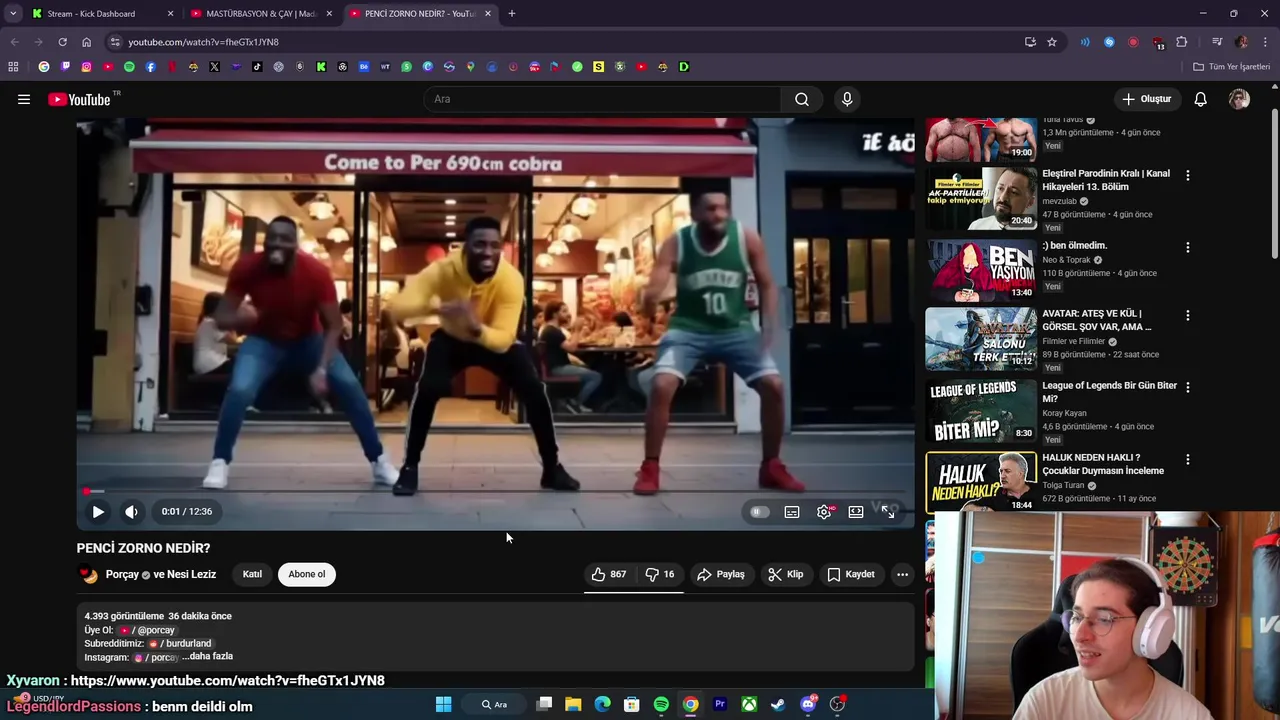Open the YouTube notifications bell

[1200, 99]
